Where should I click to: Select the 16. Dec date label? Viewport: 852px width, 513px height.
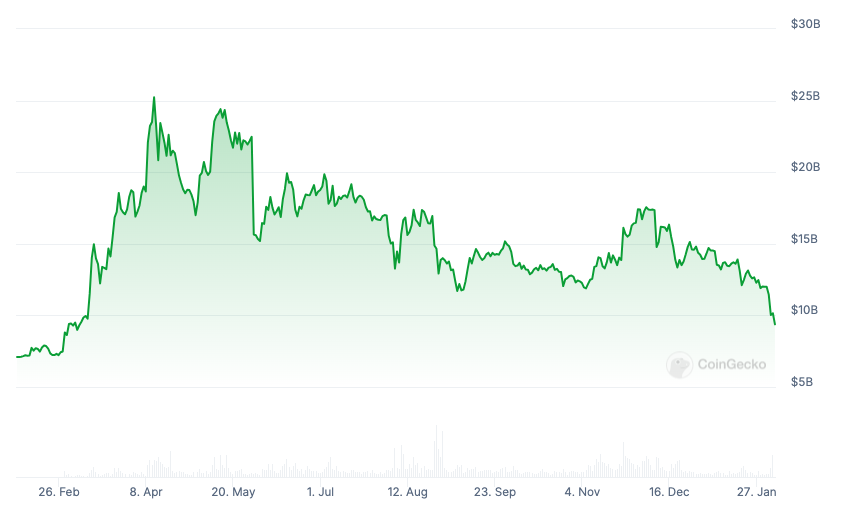click(669, 492)
